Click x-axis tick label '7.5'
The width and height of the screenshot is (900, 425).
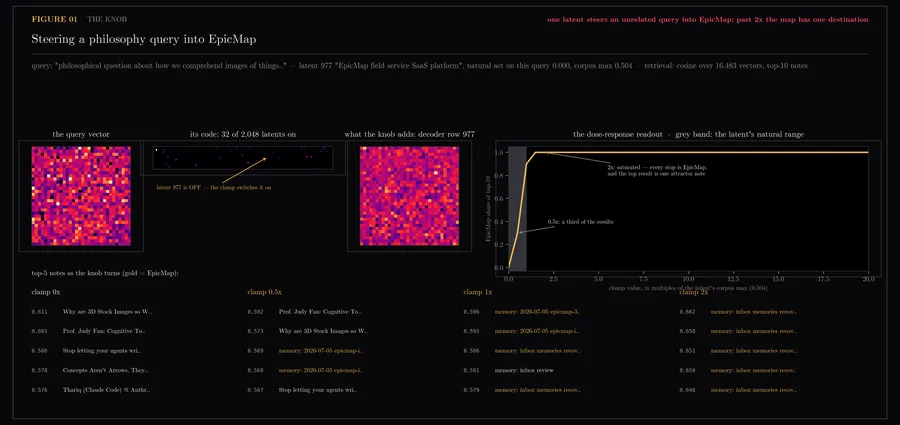coord(643,279)
